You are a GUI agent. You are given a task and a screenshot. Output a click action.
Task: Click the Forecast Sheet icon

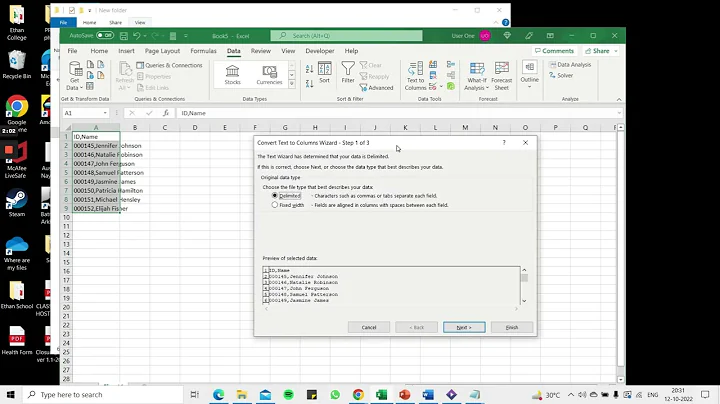point(501,76)
